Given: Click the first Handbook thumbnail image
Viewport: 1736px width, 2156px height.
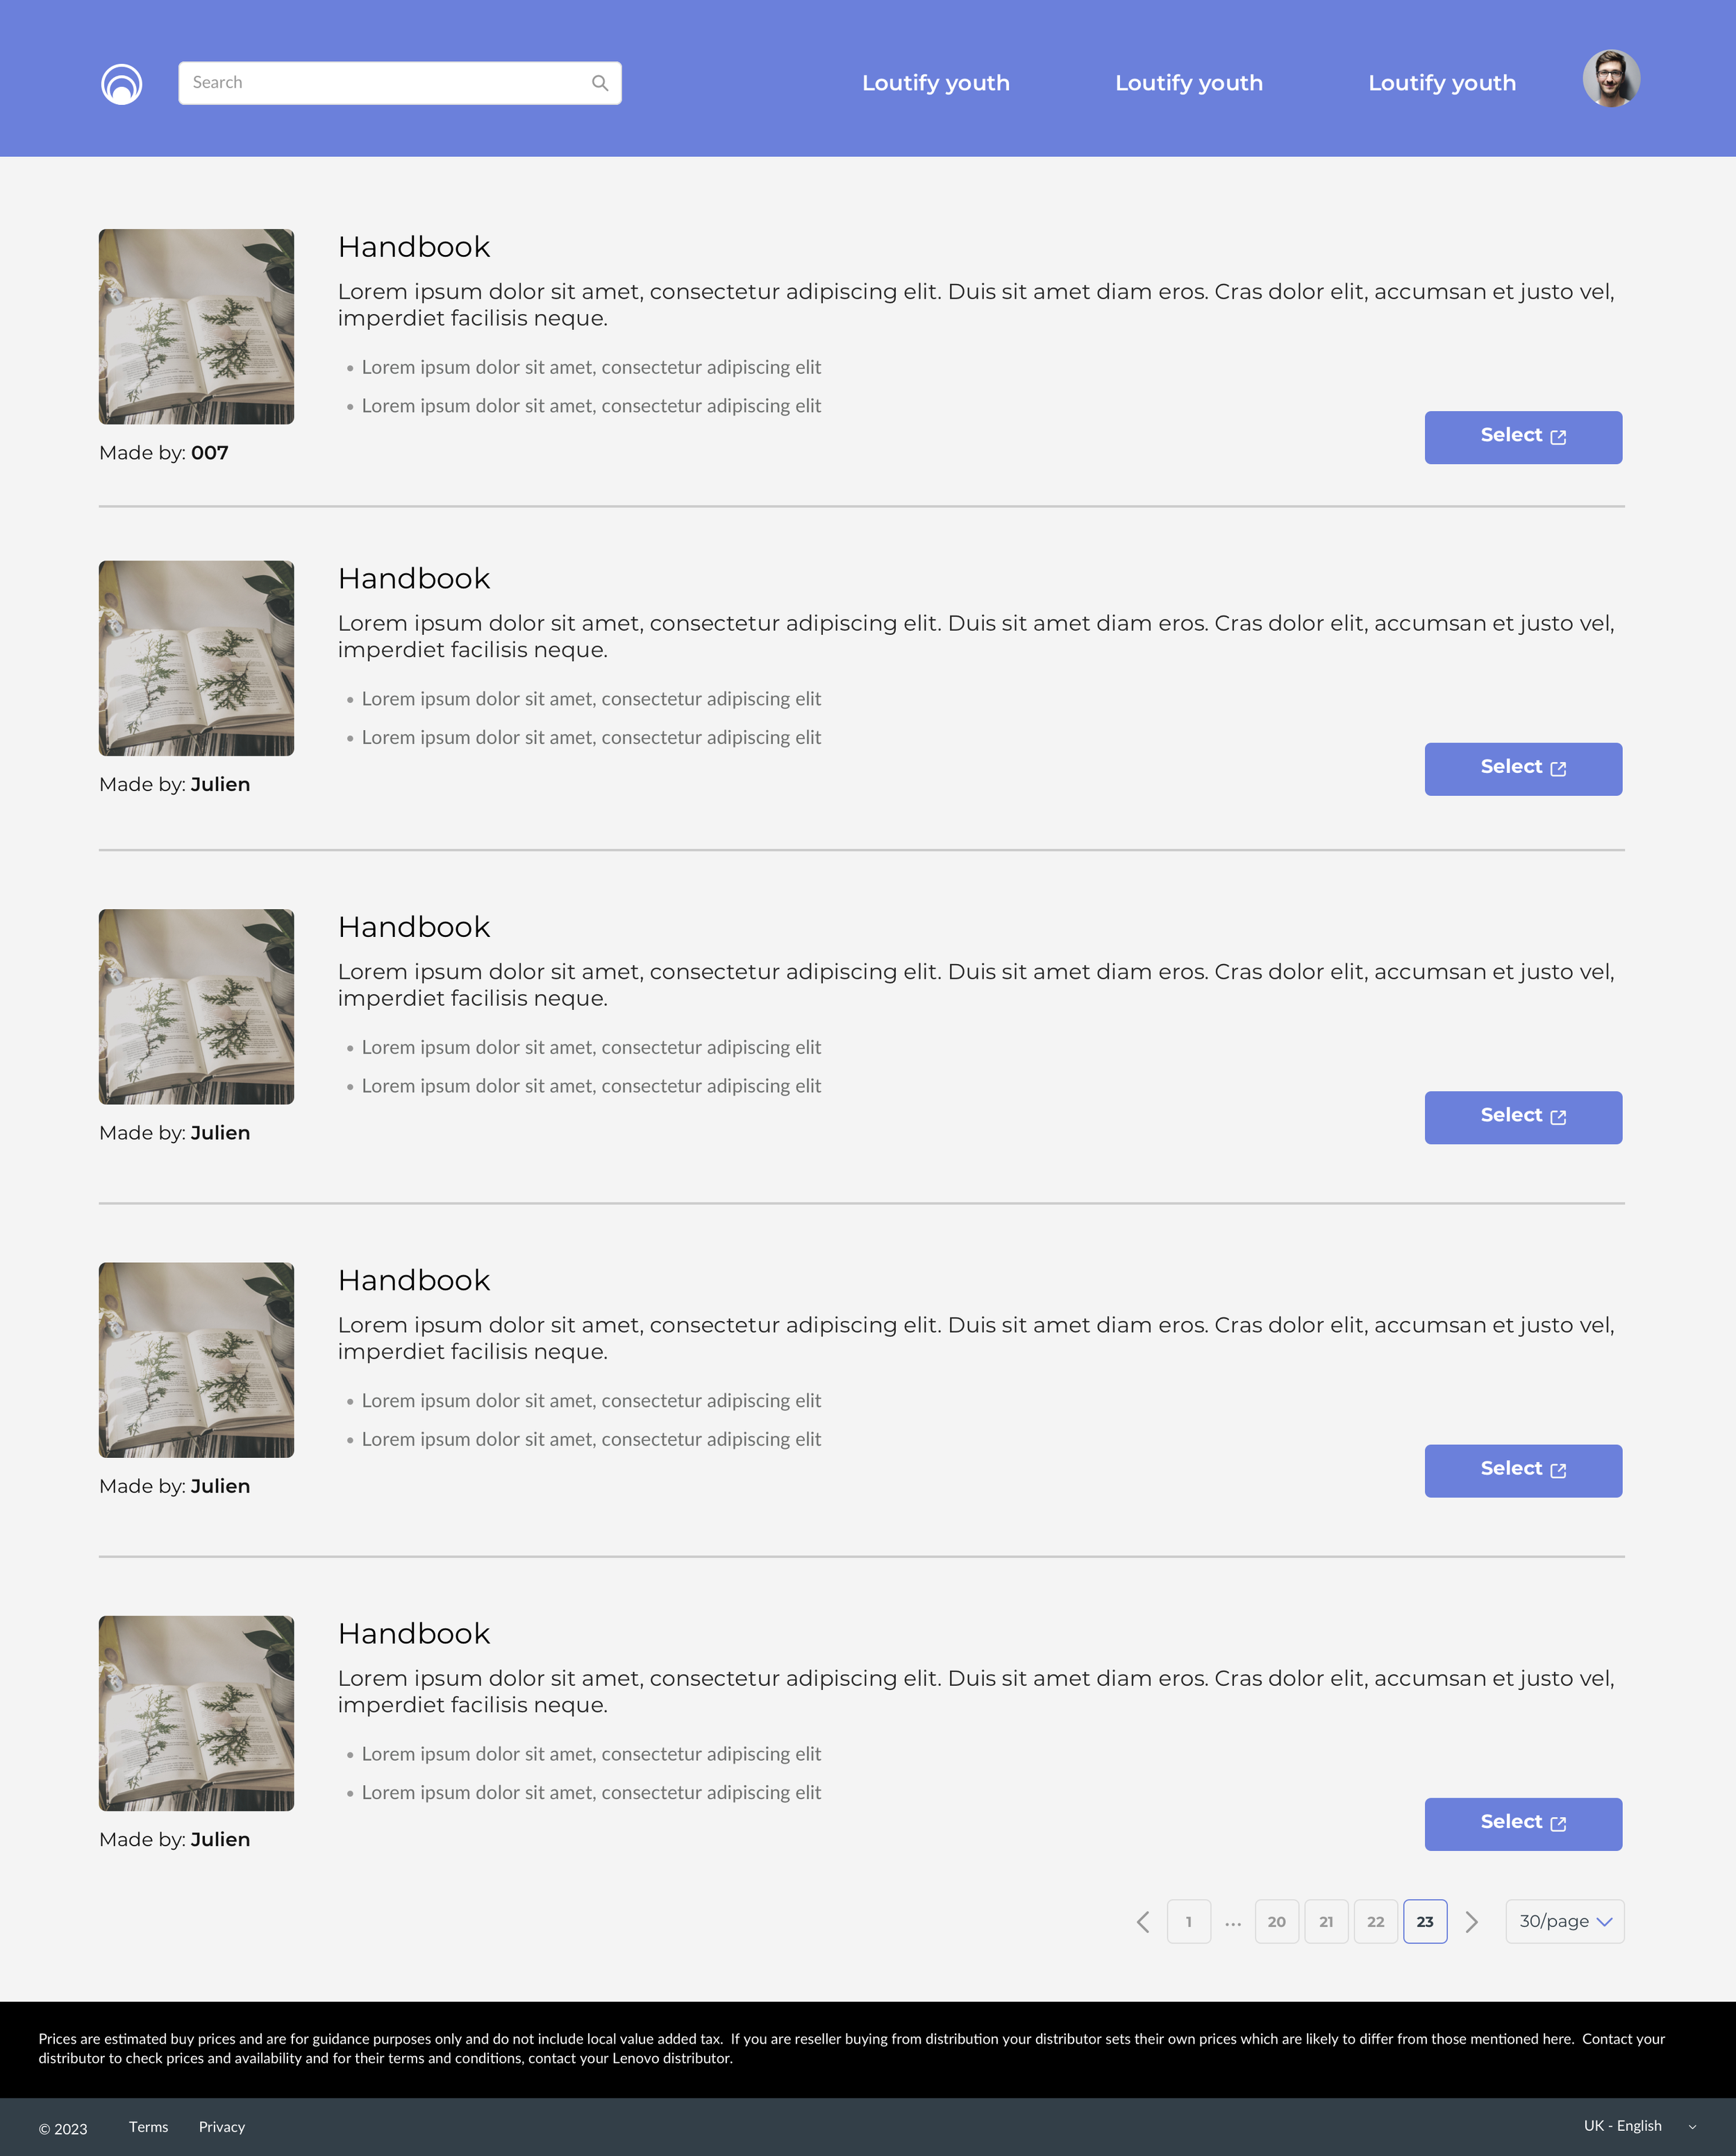Looking at the screenshot, I should (x=196, y=326).
